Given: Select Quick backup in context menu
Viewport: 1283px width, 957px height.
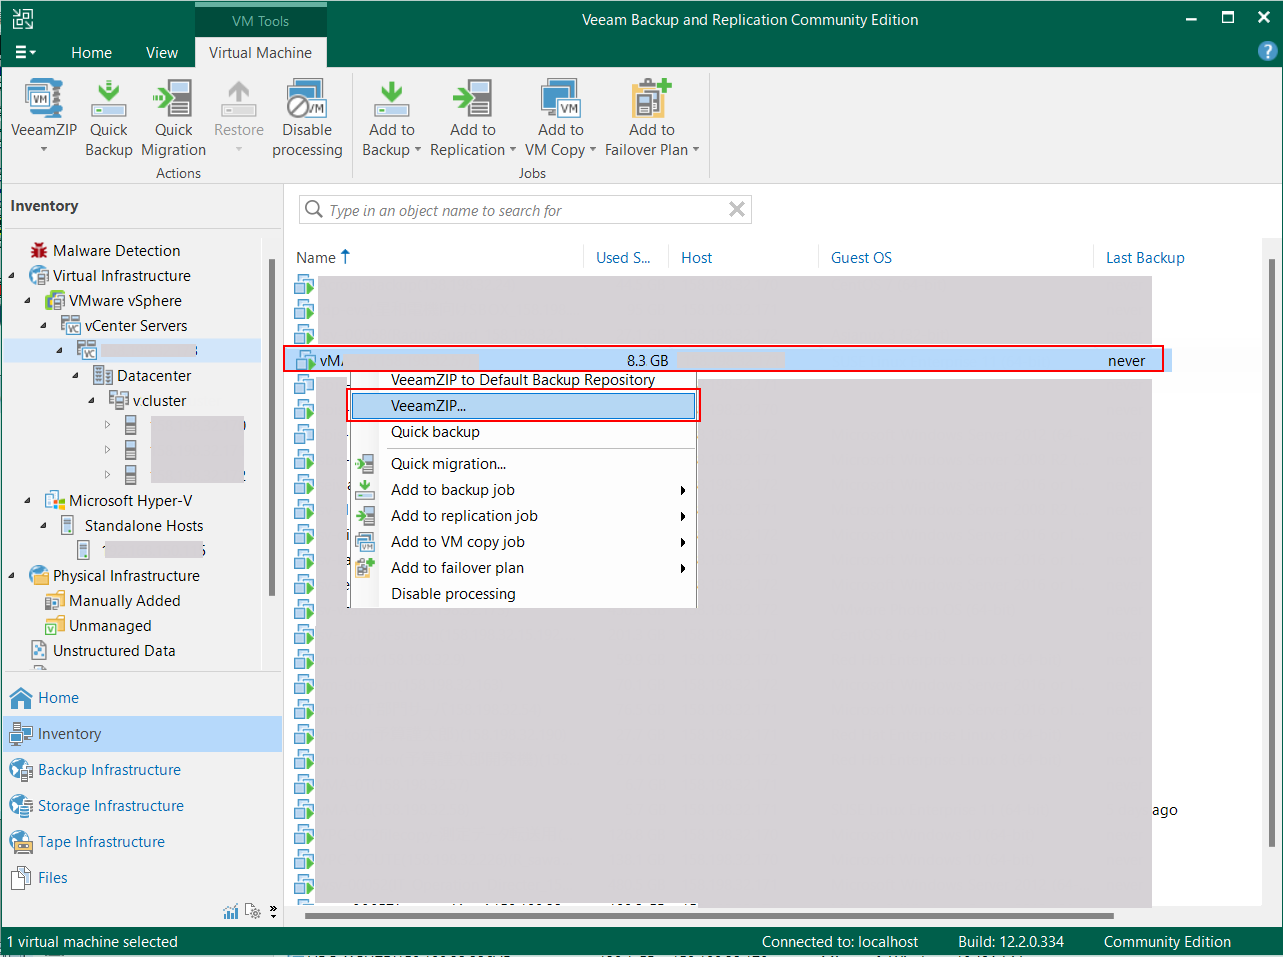Looking at the screenshot, I should coord(523,432).
